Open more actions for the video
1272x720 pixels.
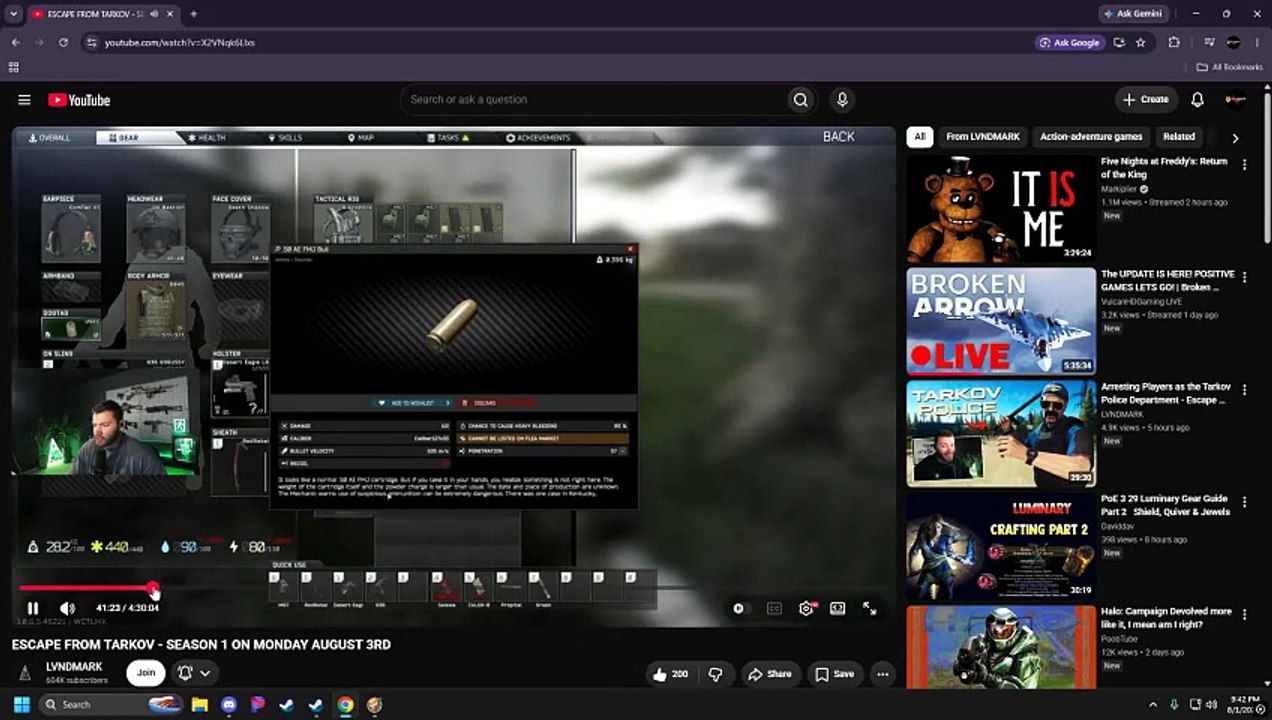(x=883, y=674)
